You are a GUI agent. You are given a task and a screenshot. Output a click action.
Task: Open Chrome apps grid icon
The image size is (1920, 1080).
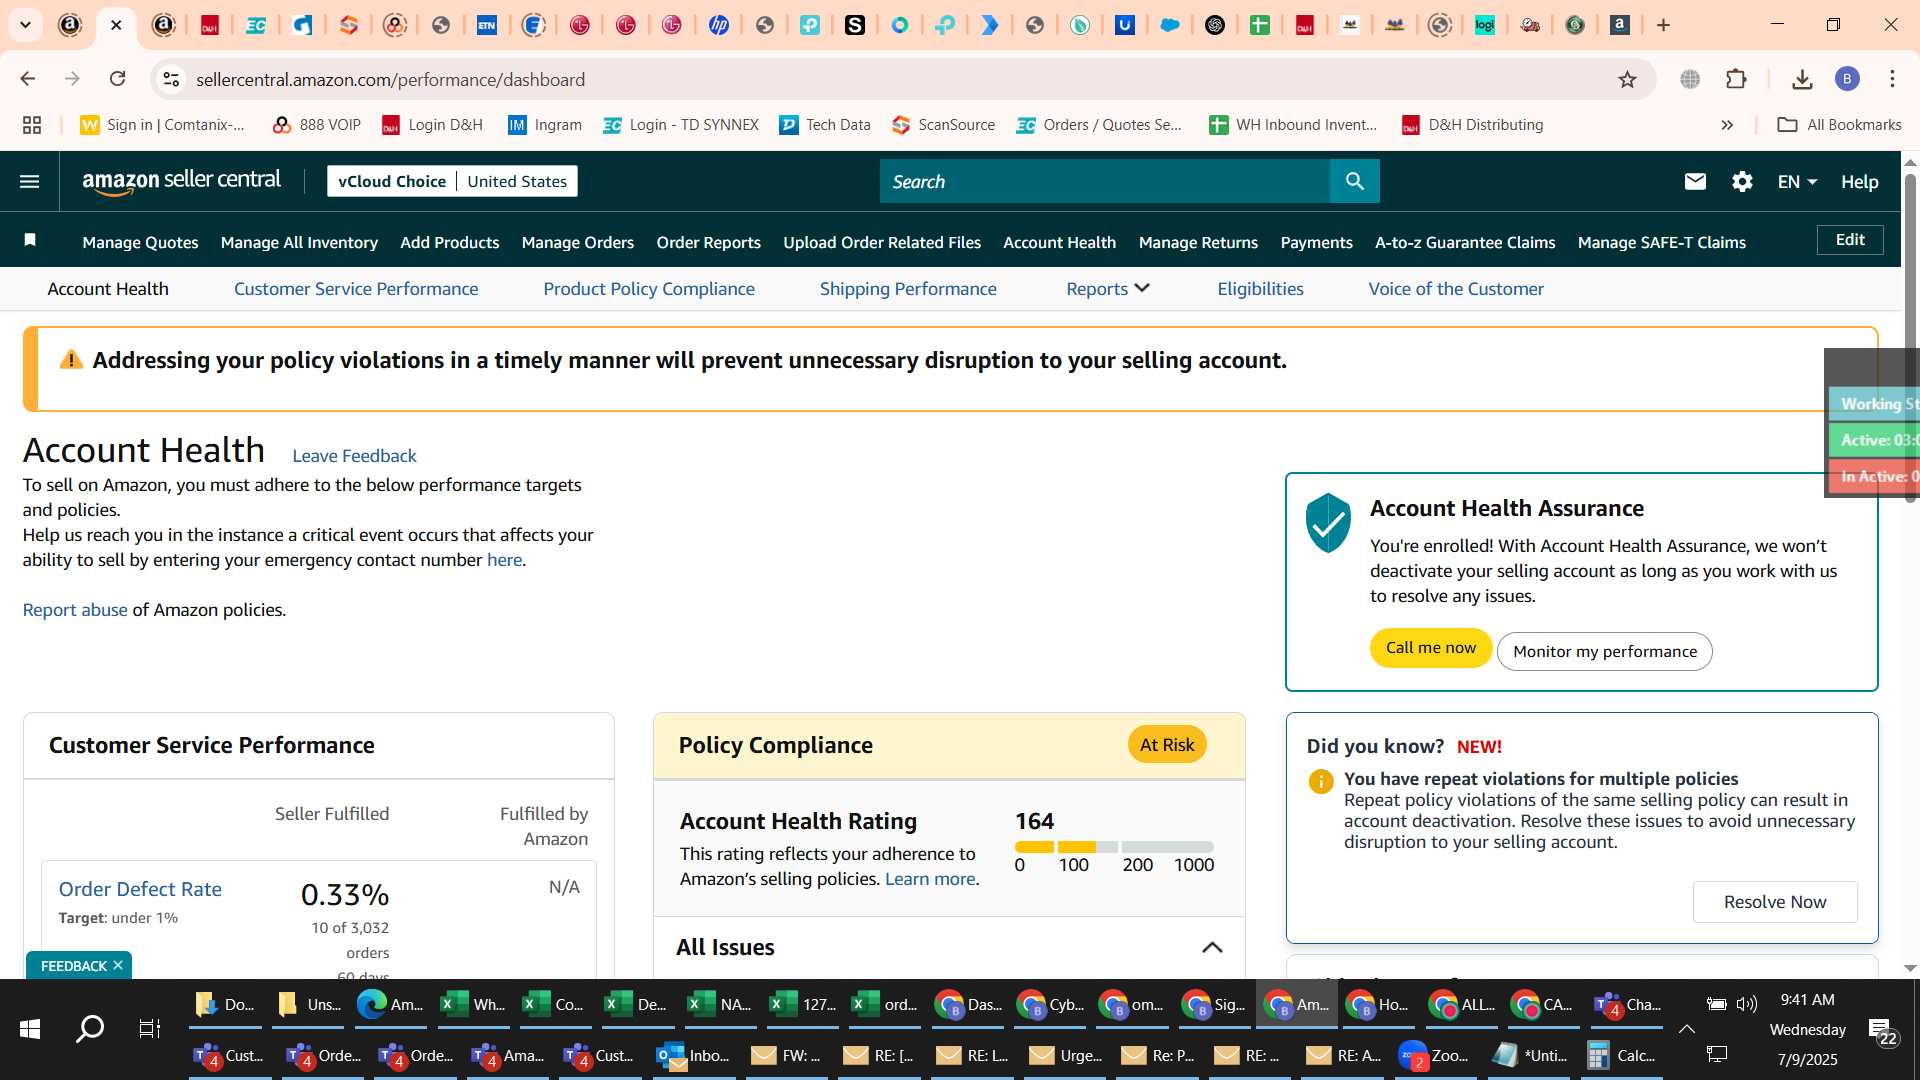click(x=32, y=125)
